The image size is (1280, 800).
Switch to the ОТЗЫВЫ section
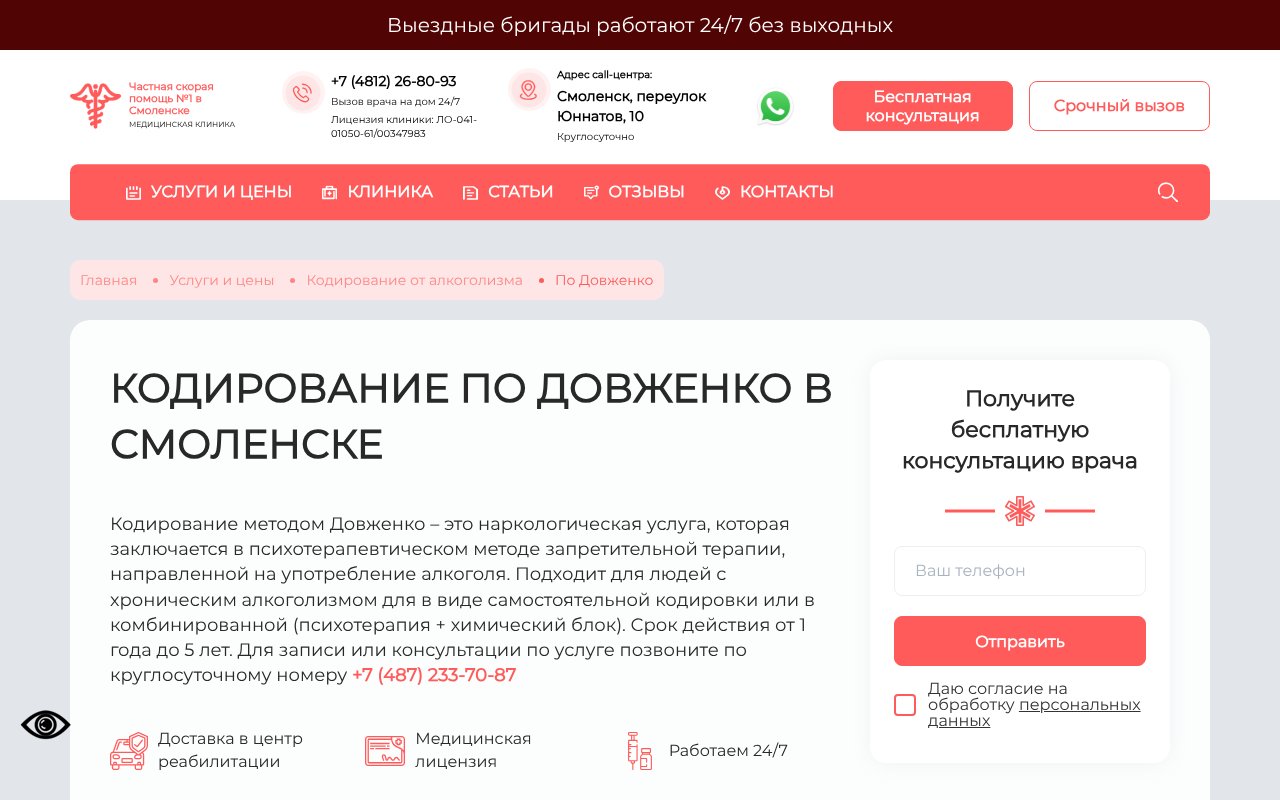[x=646, y=192]
